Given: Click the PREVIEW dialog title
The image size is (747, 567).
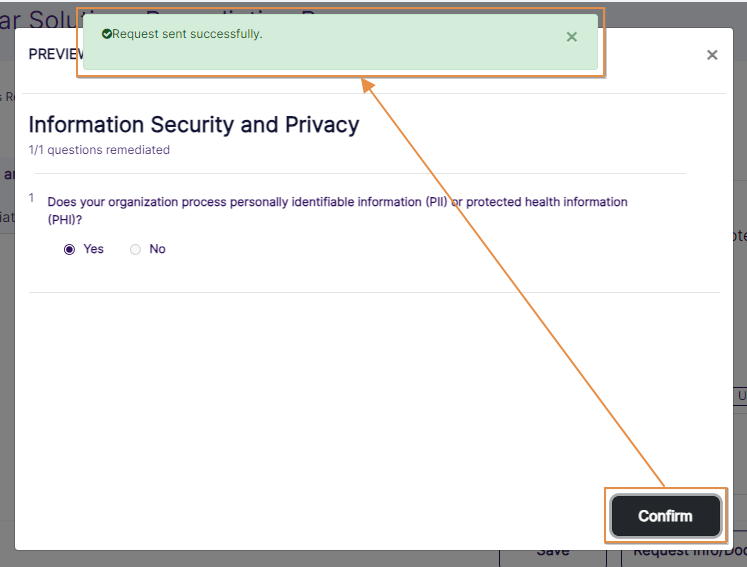Looking at the screenshot, I should click(x=54, y=54).
